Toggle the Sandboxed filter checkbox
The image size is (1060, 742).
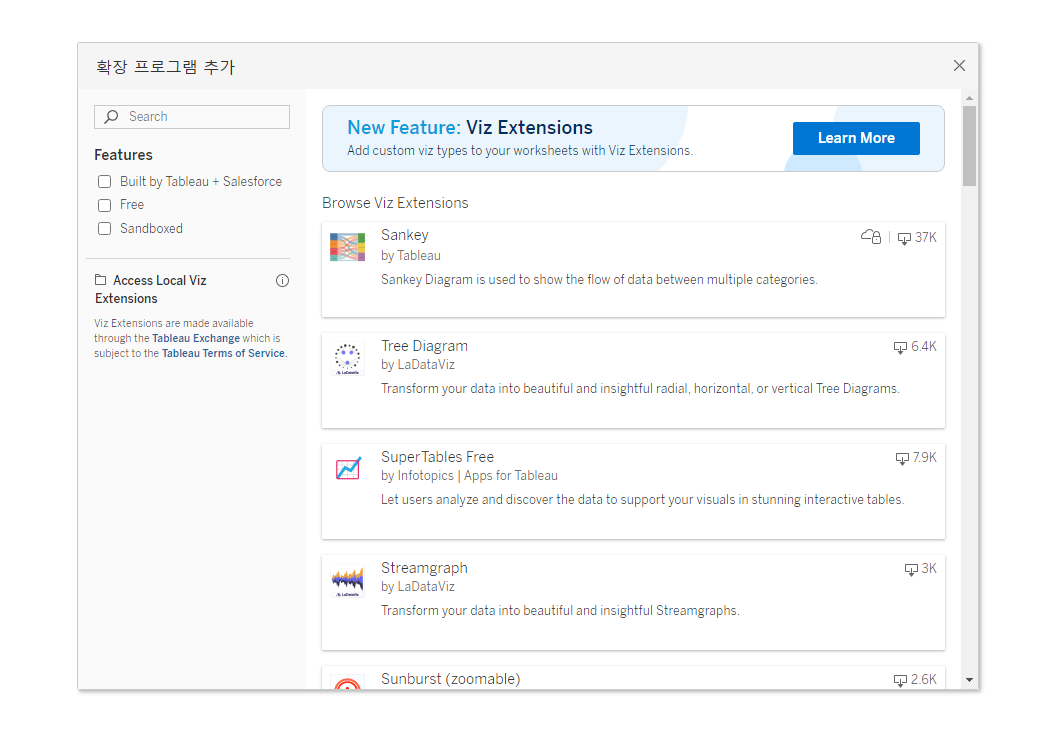[104, 229]
